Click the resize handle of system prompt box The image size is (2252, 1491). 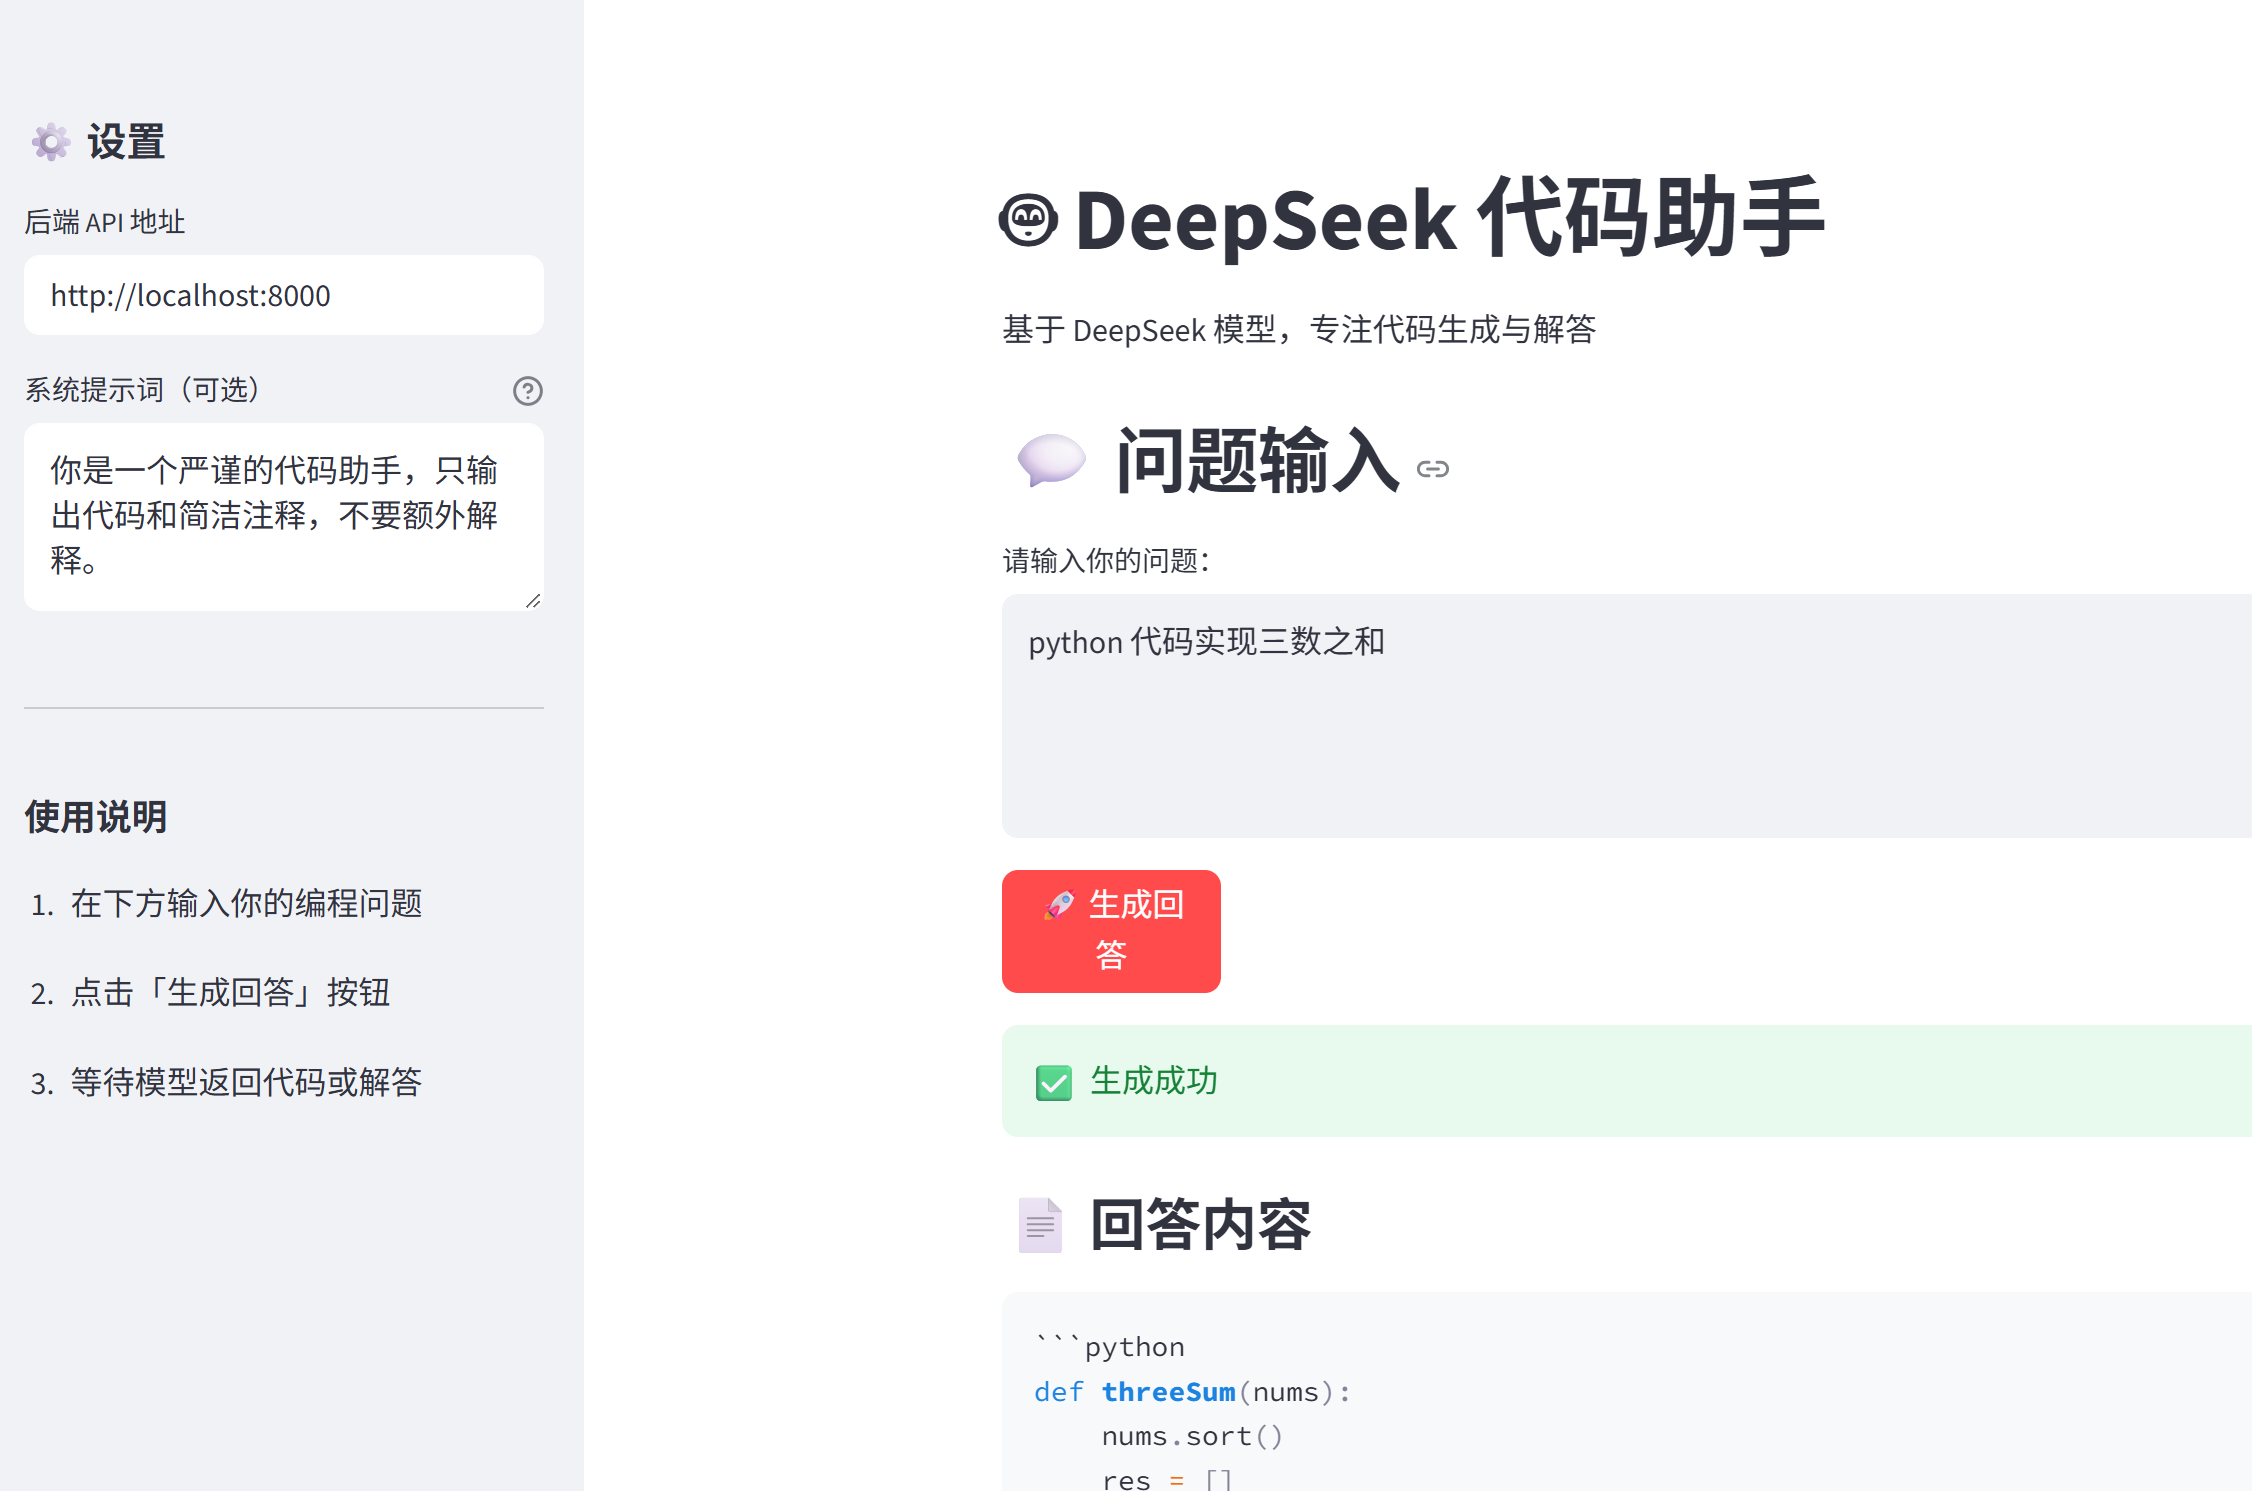(533, 600)
